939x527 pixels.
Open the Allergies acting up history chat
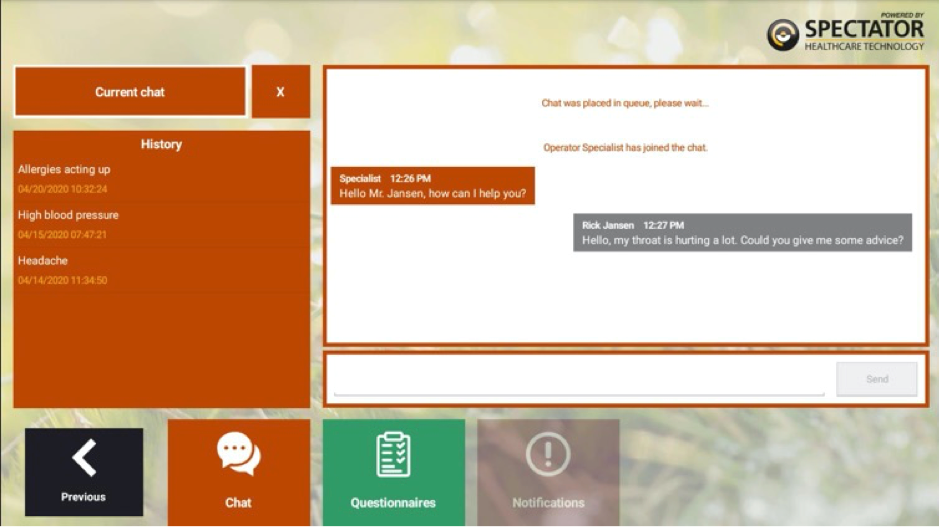coord(162,178)
